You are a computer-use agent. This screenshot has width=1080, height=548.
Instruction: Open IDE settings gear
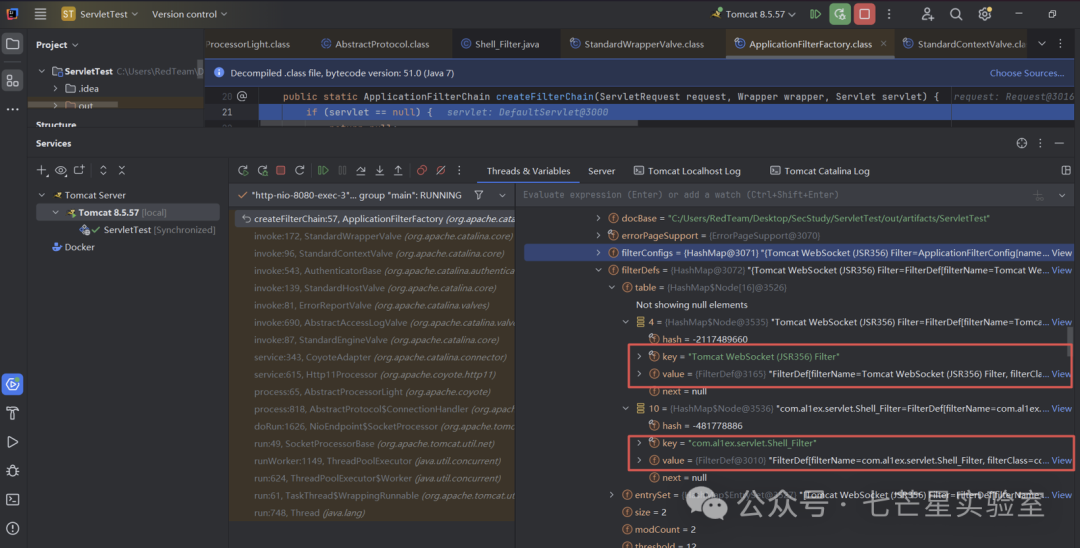click(985, 14)
